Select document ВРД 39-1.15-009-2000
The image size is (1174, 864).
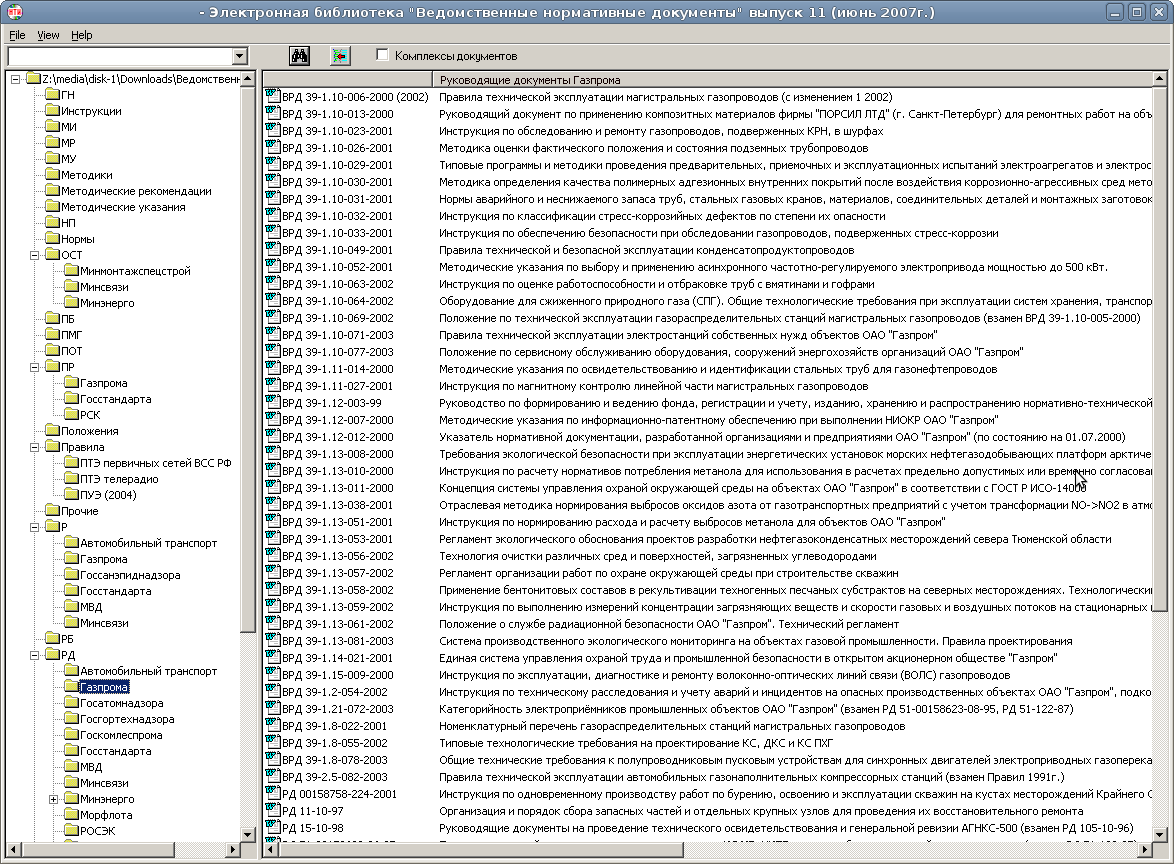coord(338,675)
